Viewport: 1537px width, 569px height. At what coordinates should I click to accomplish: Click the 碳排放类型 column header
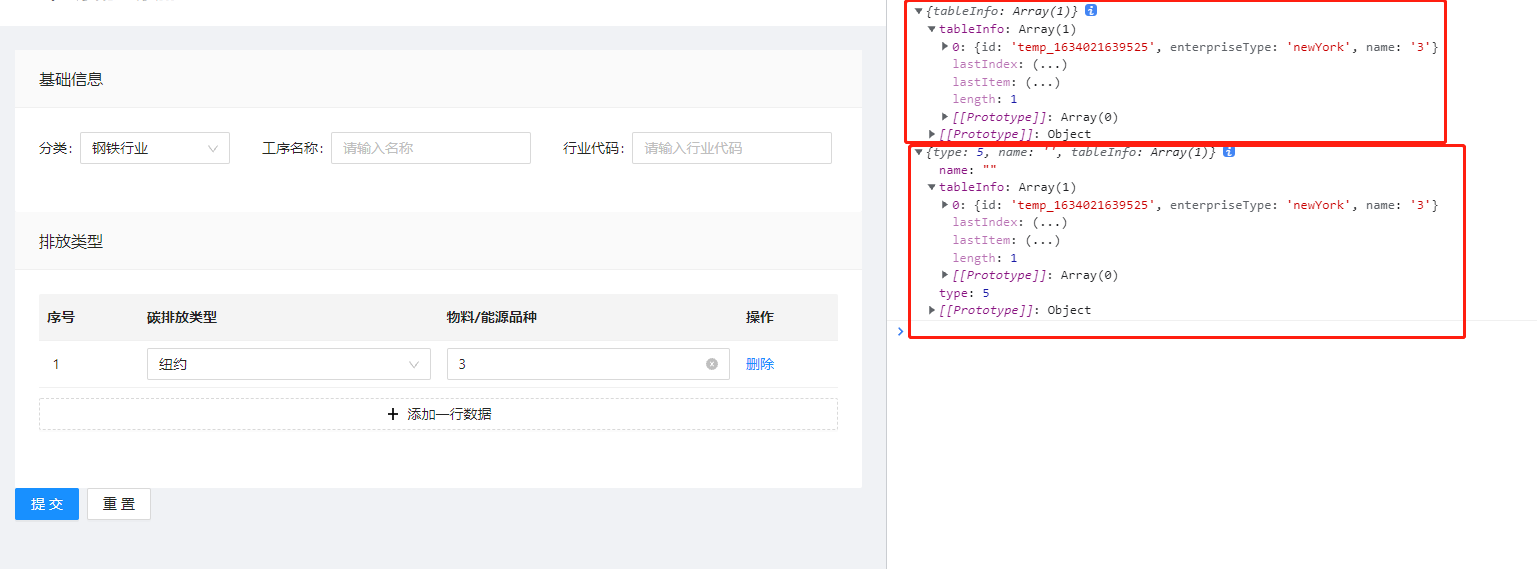point(182,317)
